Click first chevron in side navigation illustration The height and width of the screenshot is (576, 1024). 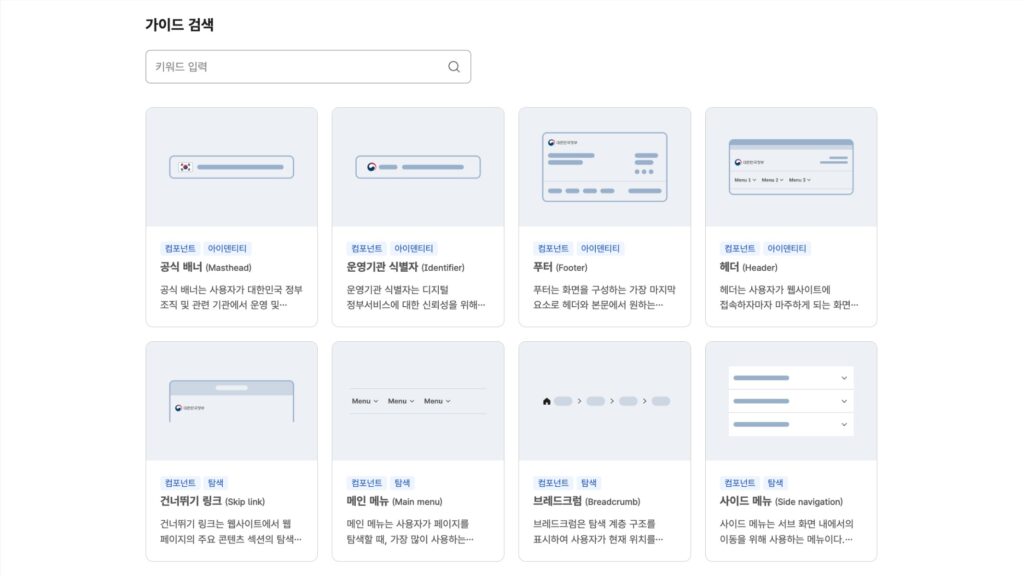844,378
